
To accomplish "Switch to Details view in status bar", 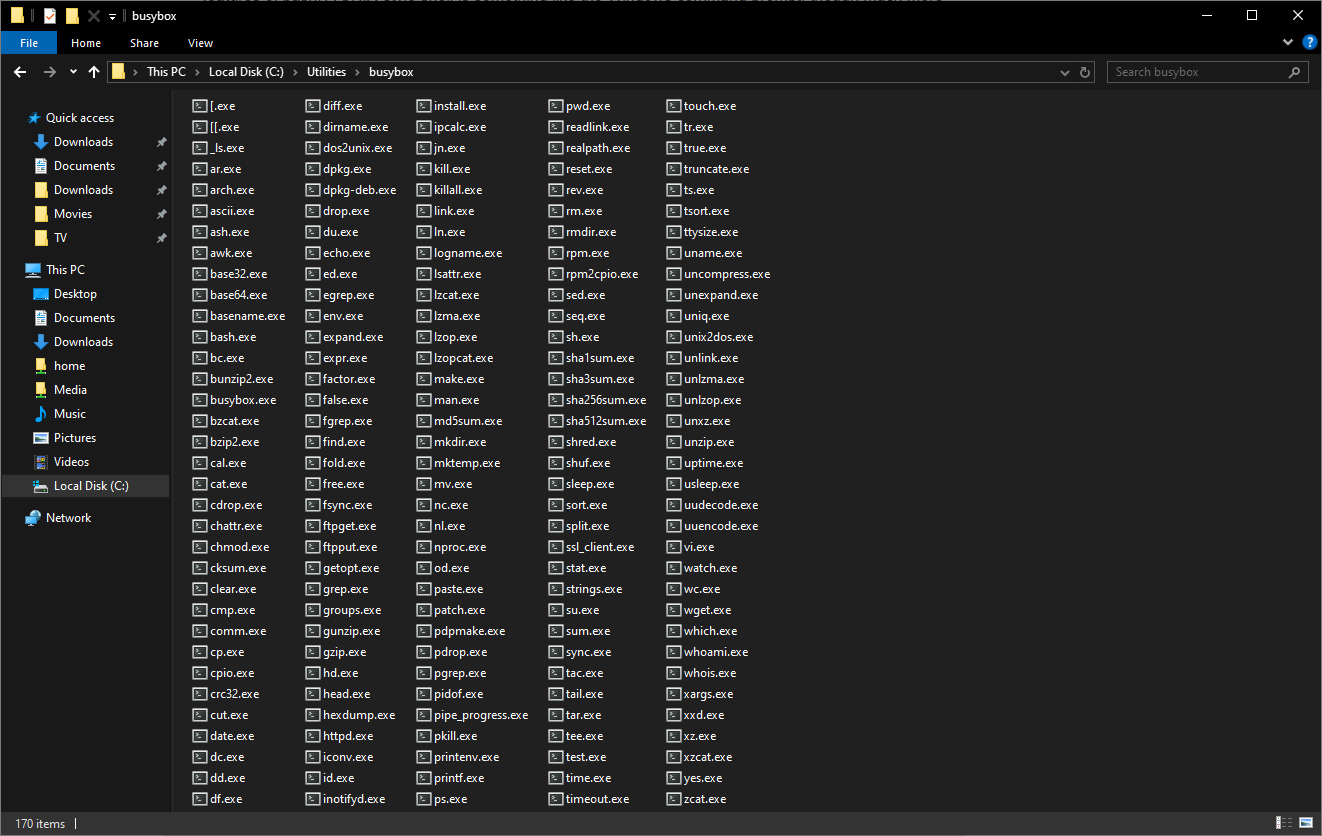I will point(1284,823).
